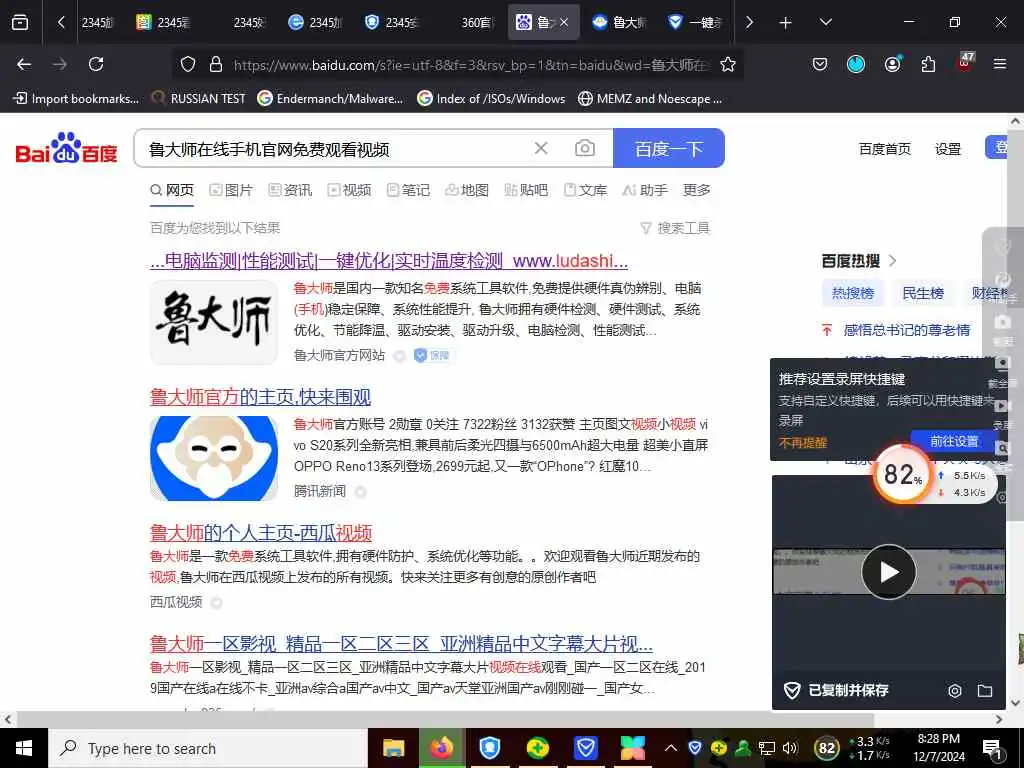Click the 82% floating performance ball
The width and height of the screenshot is (1024, 768).
[903, 475]
